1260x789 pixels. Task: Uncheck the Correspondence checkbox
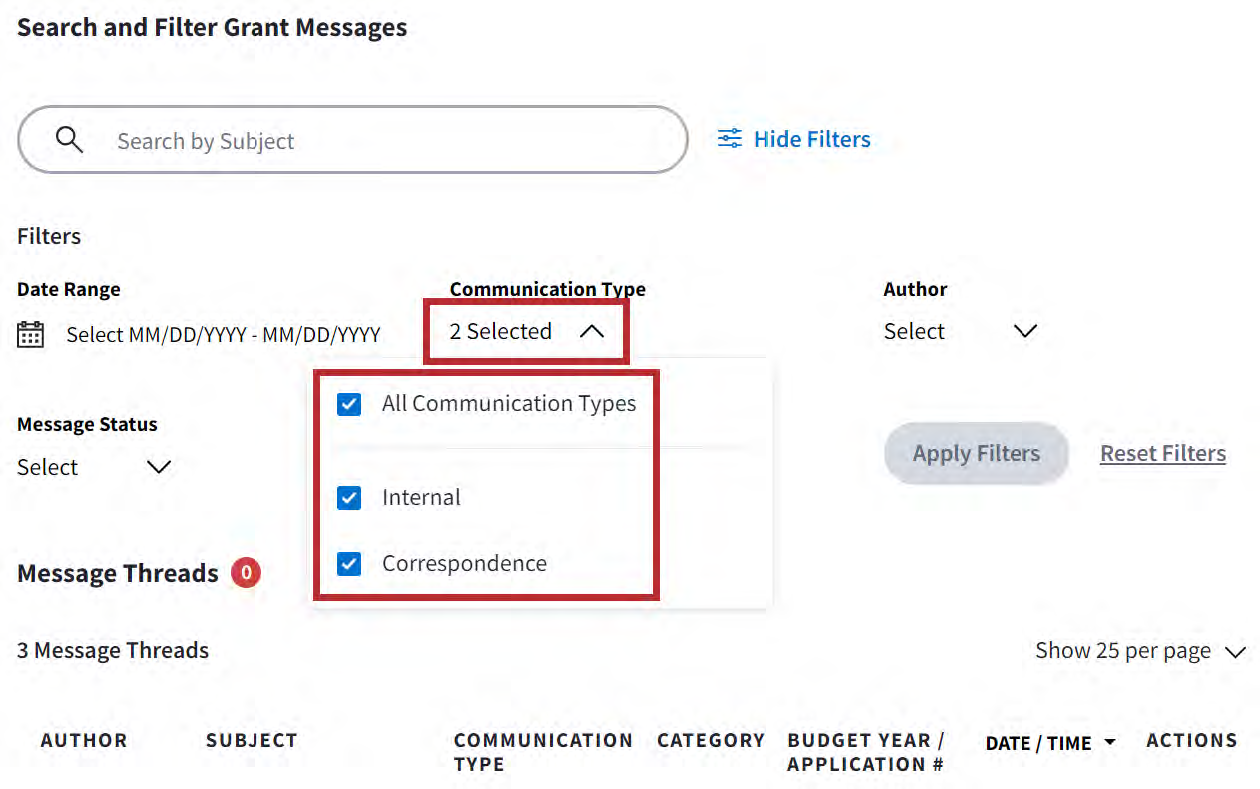[349, 564]
